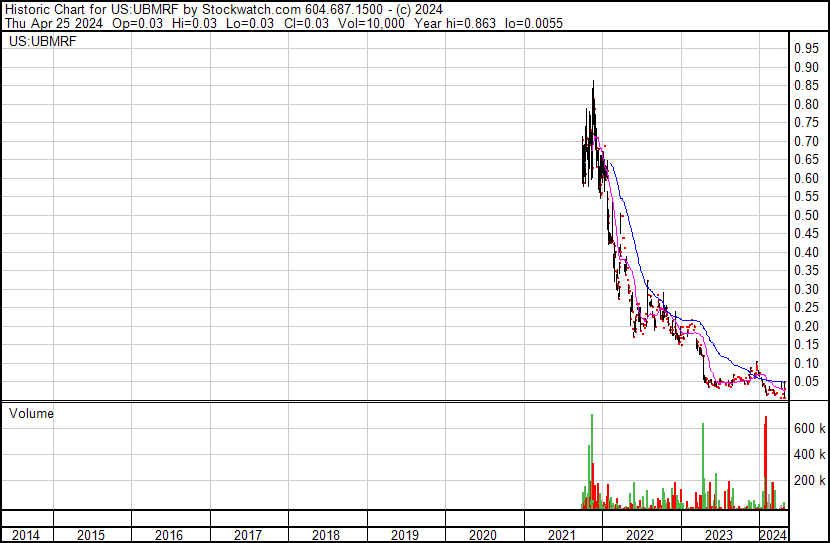Click the 0.05 price axis label
830x543 pixels.
coord(806,382)
